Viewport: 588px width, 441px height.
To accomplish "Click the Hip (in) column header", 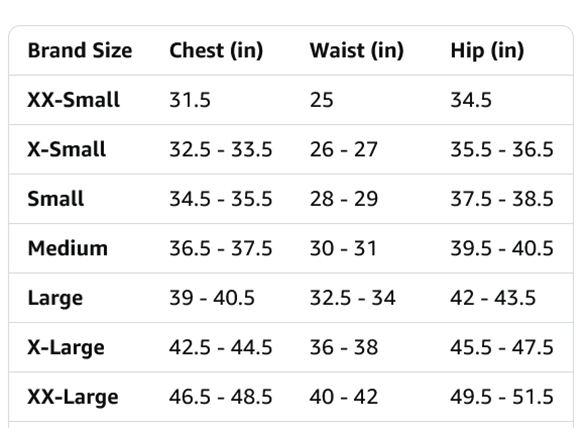I will pyautogui.click(x=487, y=51).
